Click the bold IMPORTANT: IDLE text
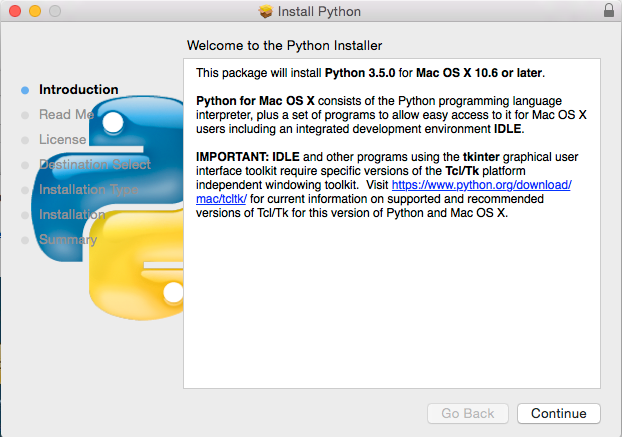Viewport: 622px width, 437px height. coord(243,157)
